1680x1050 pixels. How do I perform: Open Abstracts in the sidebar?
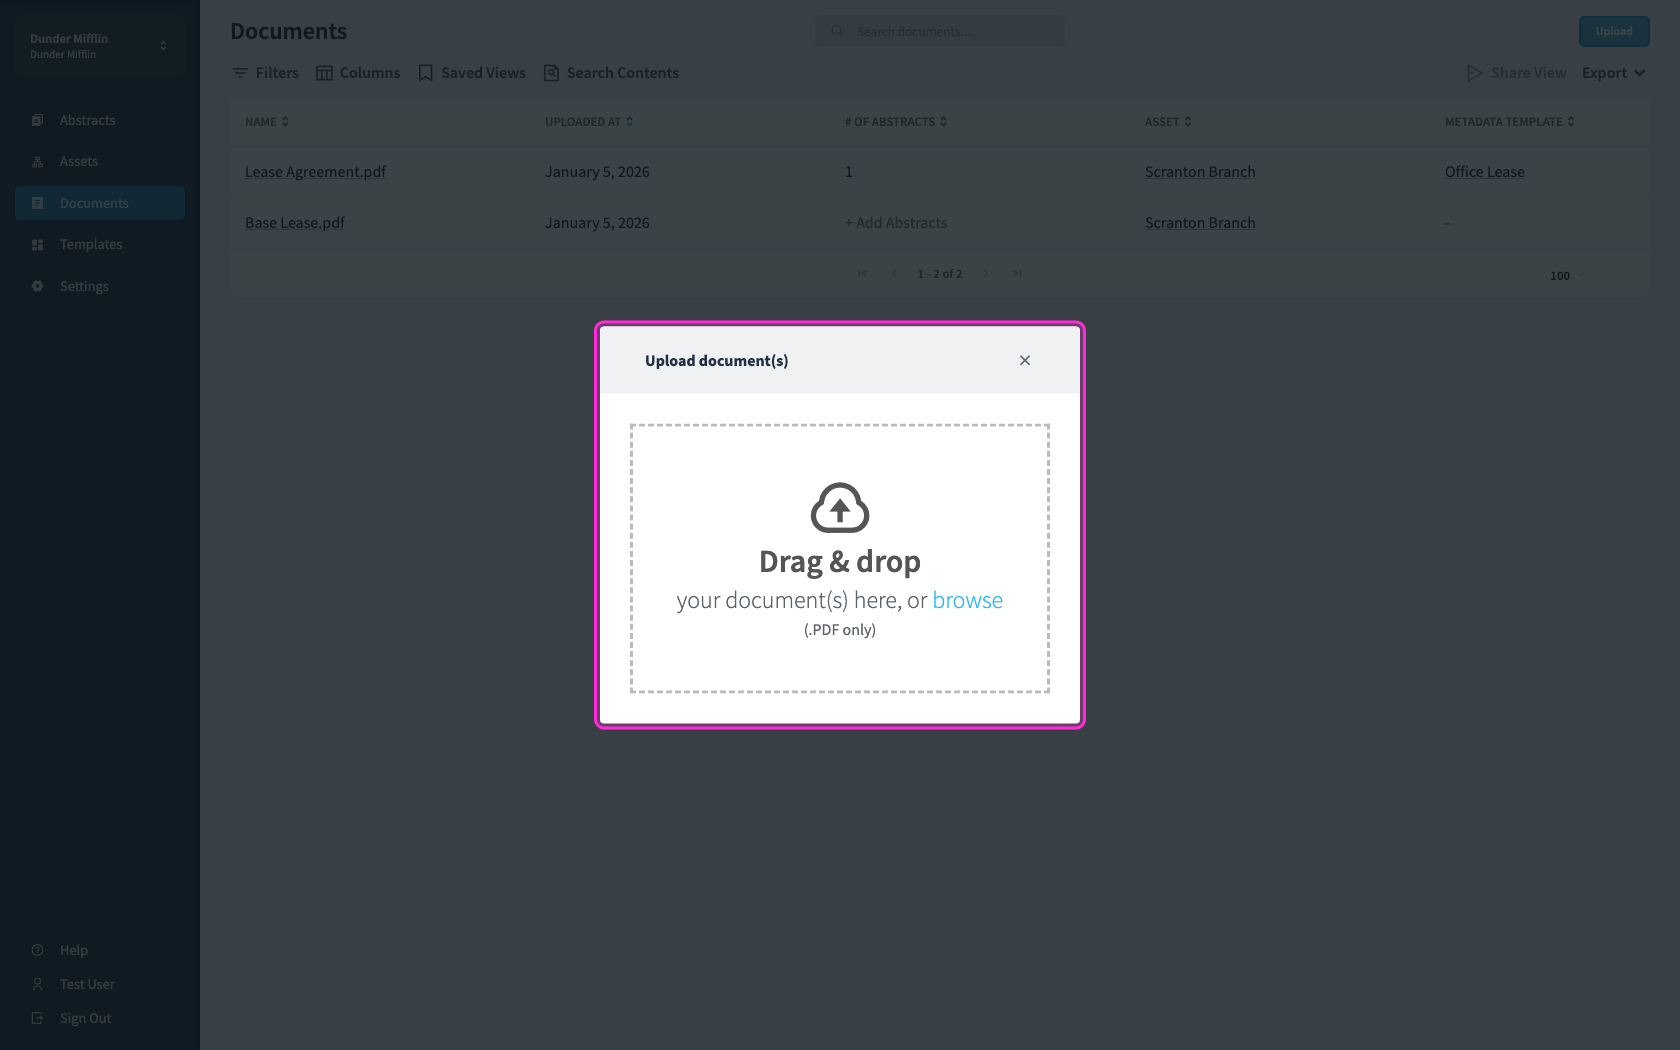pyautogui.click(x=100, y=120)
